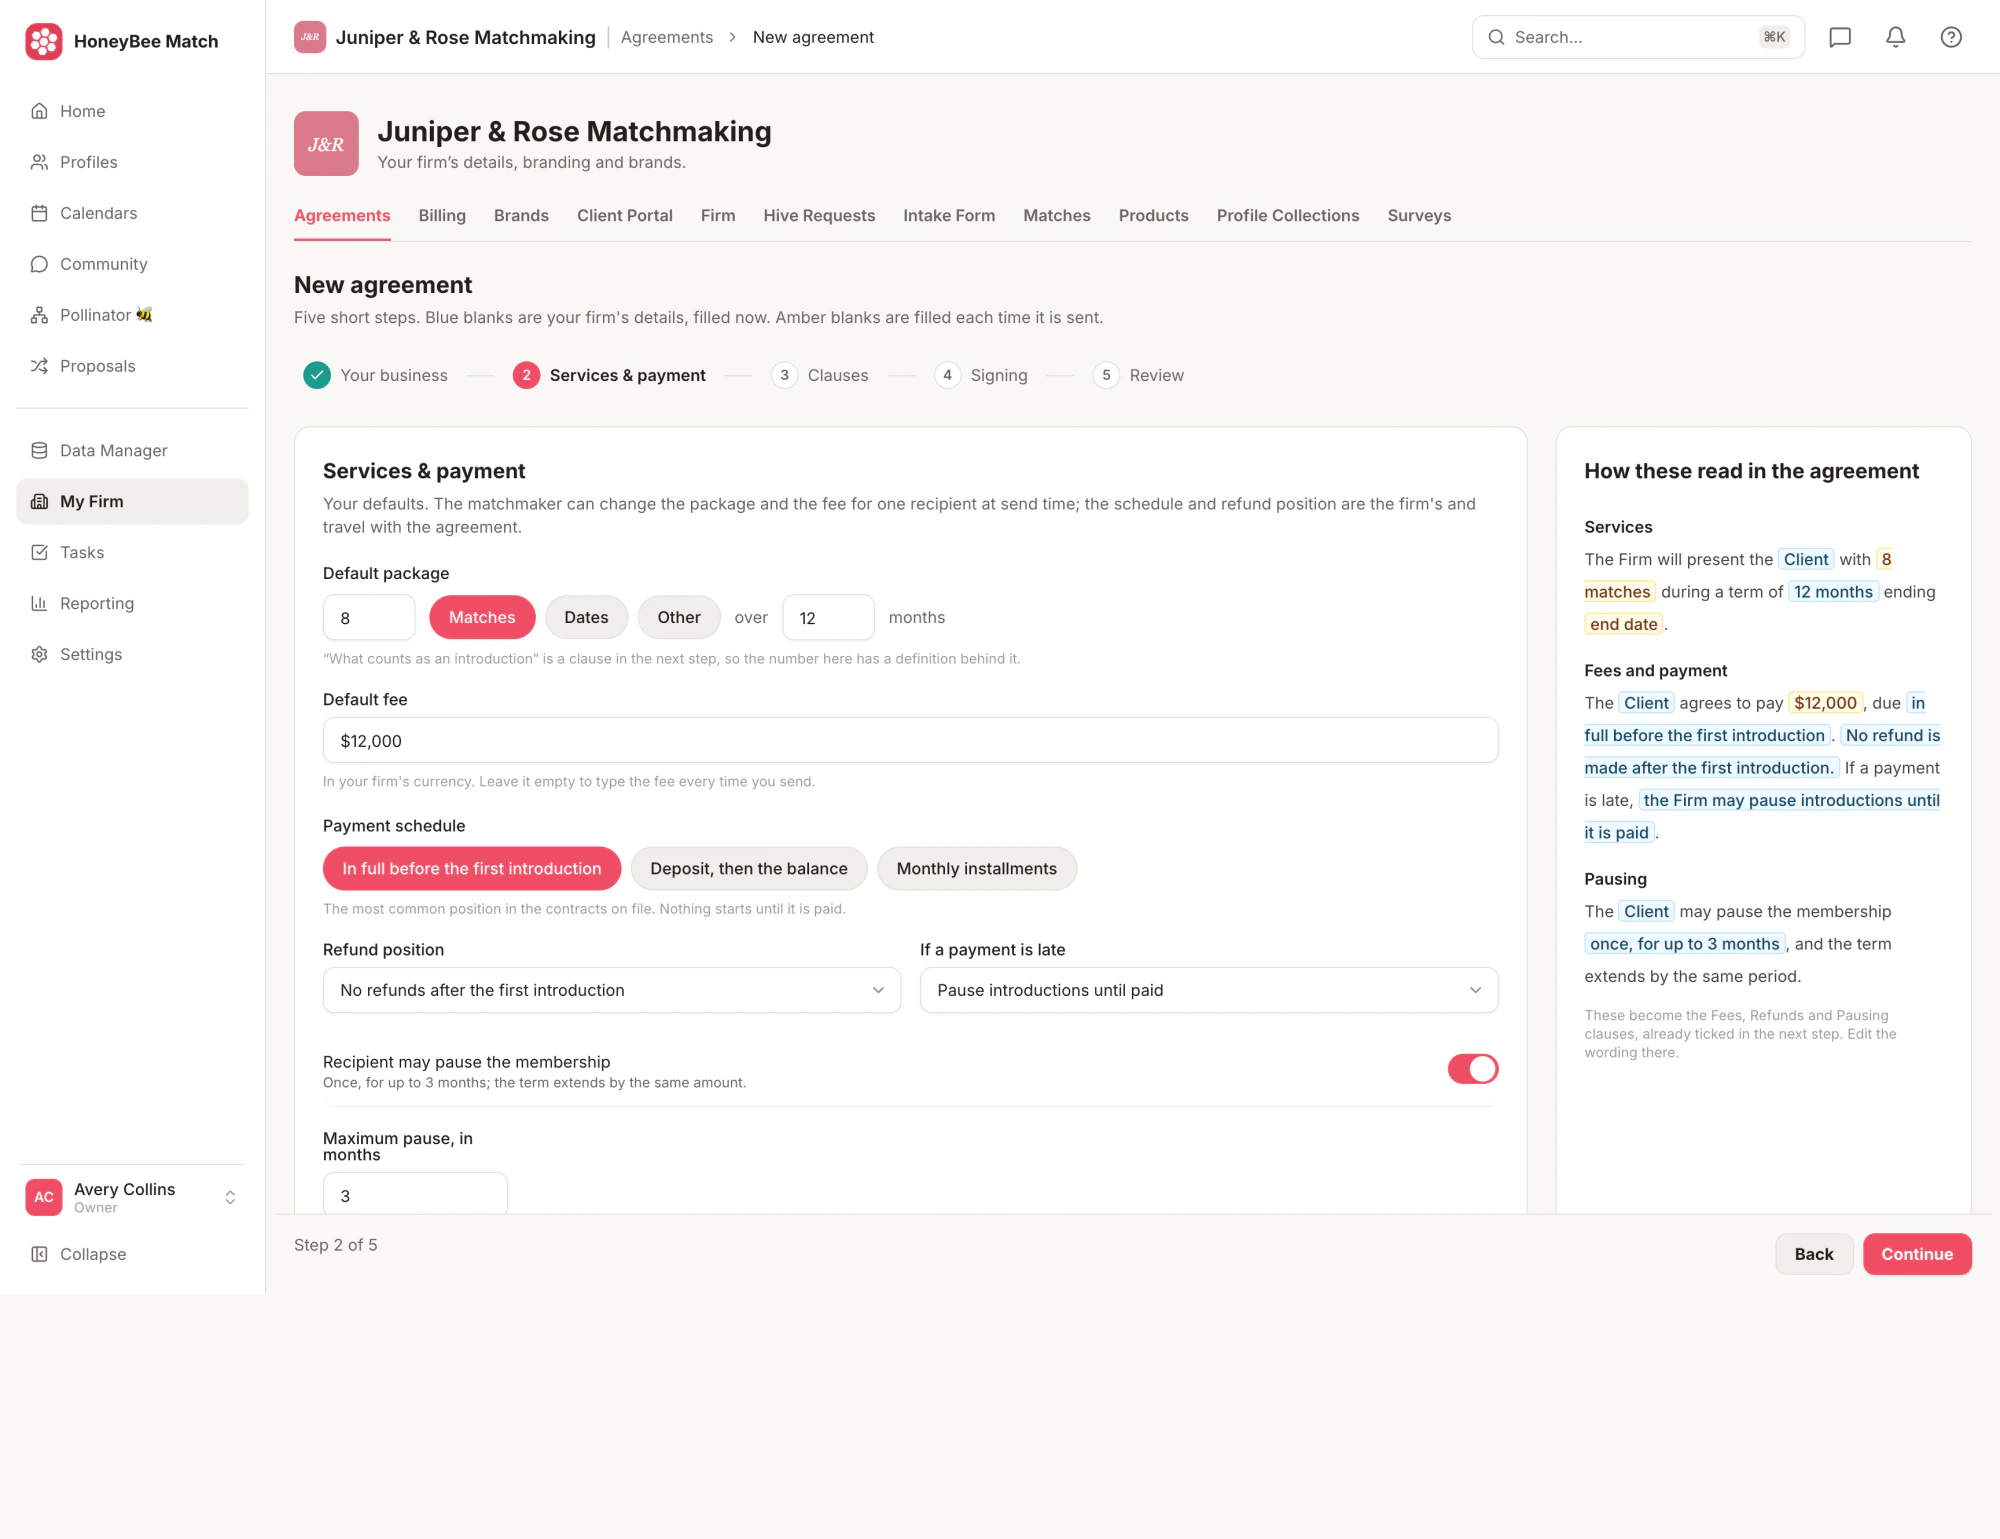Open the Refund position dropdown
2000x1539 pixels.
[x=612, y=990]
